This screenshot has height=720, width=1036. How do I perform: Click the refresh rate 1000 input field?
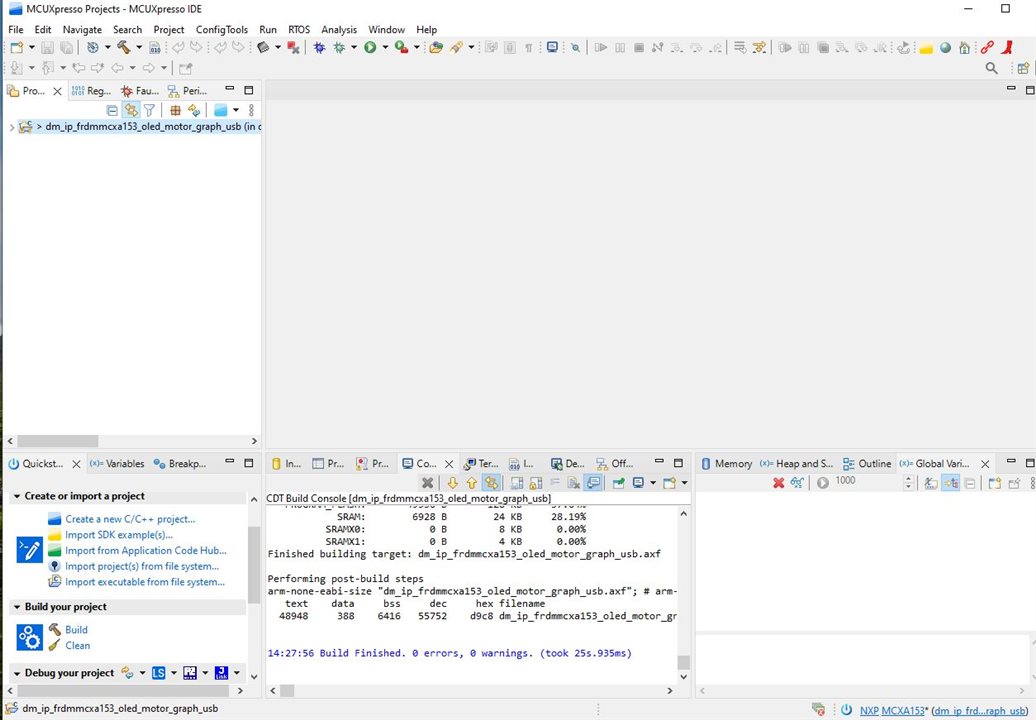click(867, 482)
